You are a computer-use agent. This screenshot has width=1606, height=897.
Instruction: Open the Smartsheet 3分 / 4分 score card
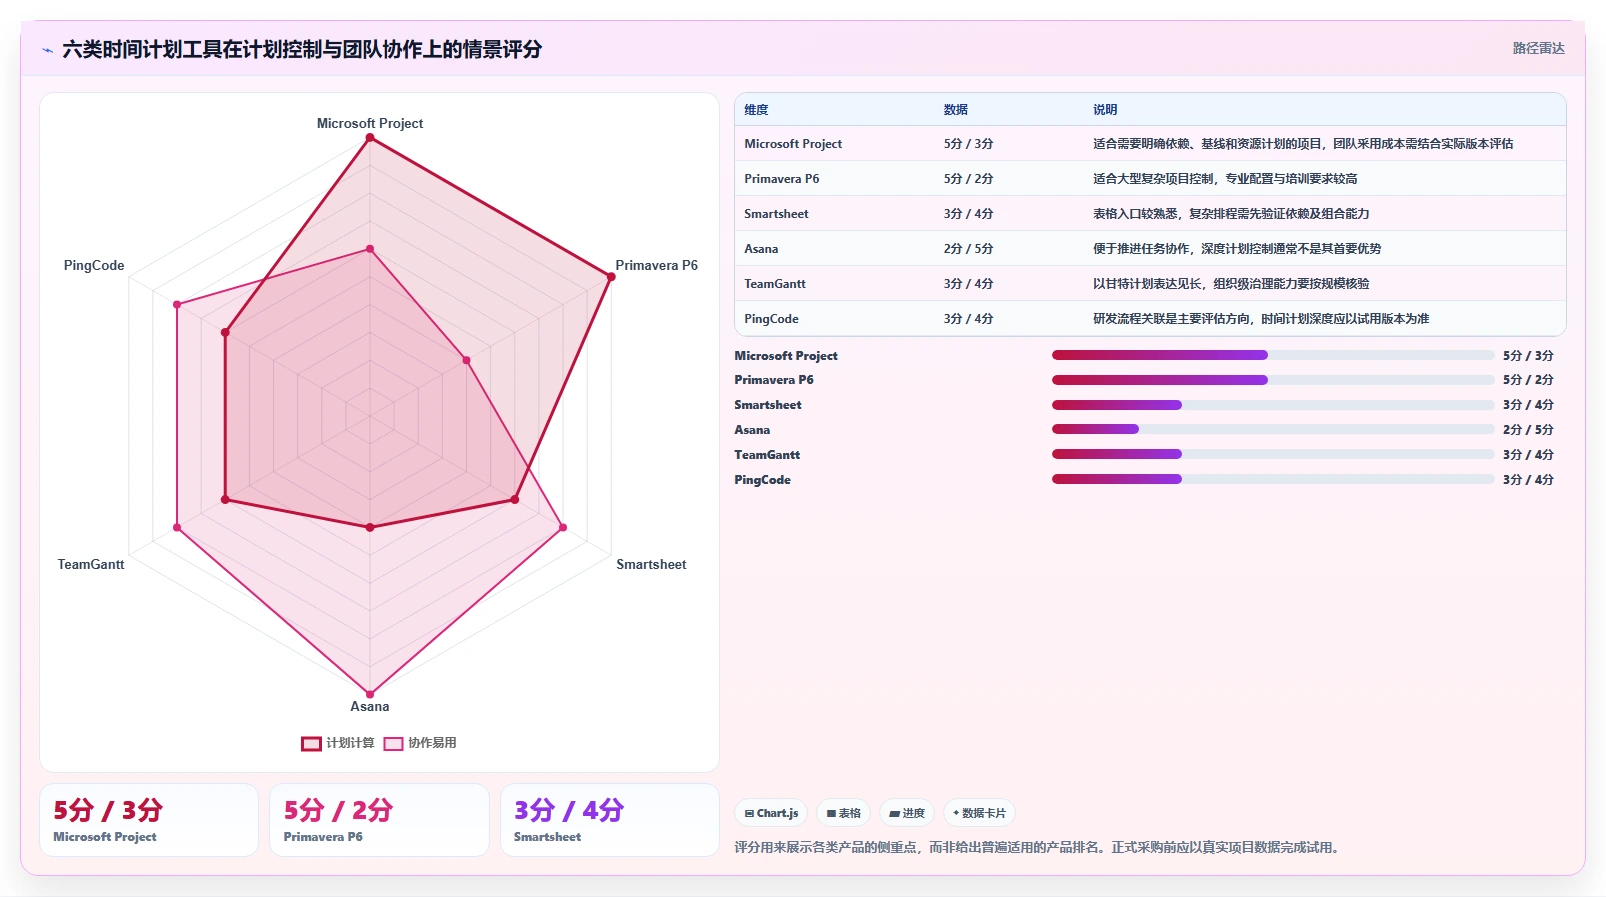[x=610, y=820]
